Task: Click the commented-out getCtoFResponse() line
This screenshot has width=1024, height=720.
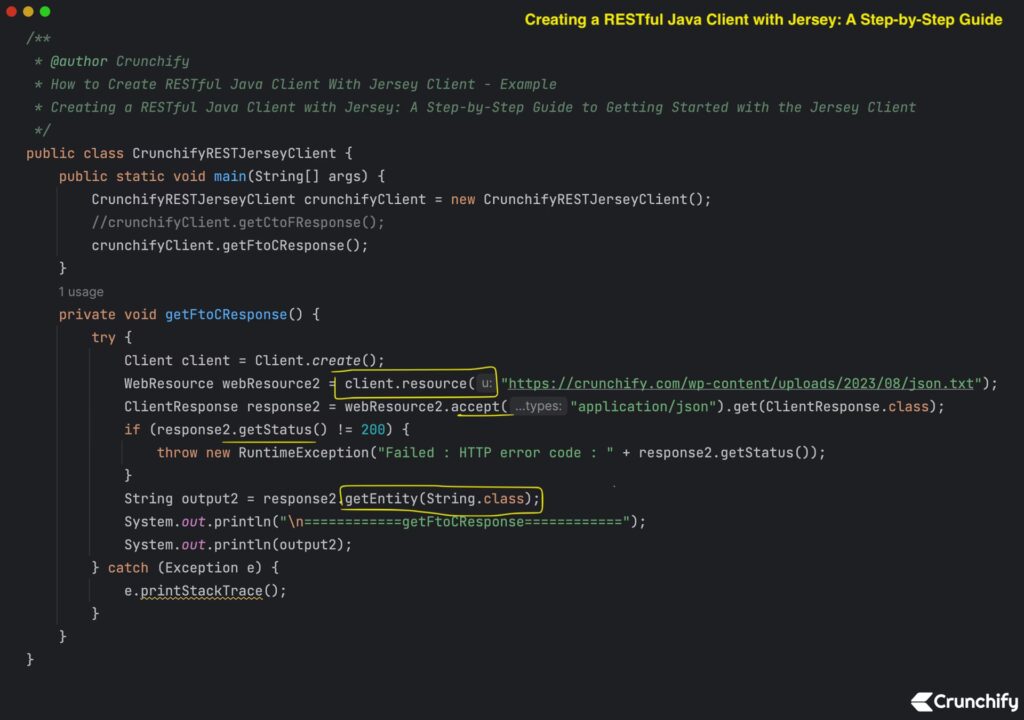Action: (237, 222)
